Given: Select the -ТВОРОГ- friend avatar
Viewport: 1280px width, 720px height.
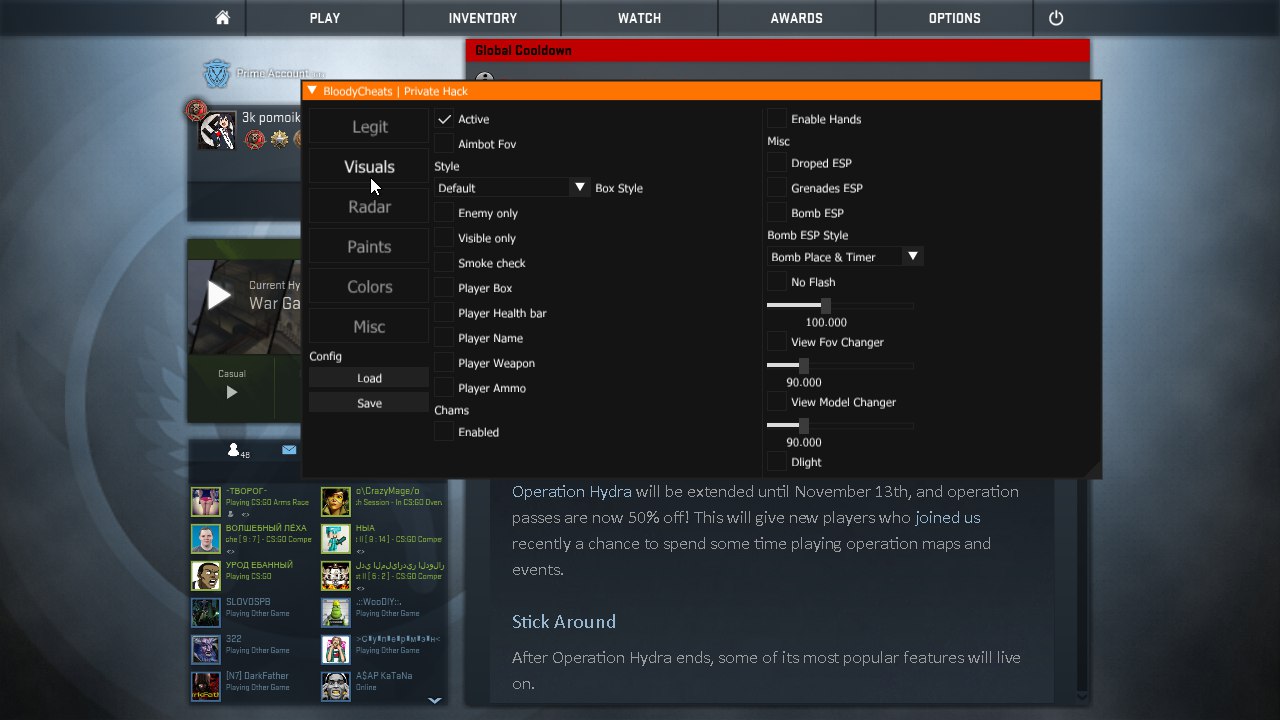Looking at the screenshot, I should pos(206,502).
